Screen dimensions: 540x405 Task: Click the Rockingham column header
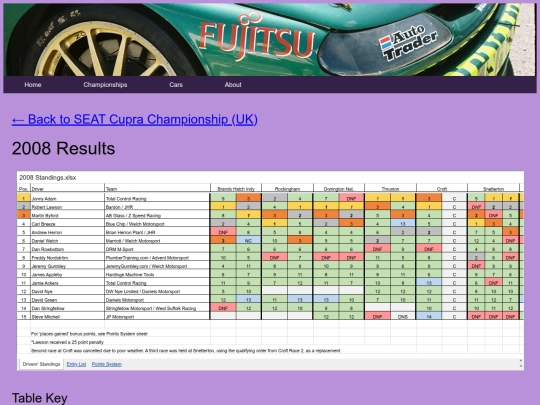point(287,189)
